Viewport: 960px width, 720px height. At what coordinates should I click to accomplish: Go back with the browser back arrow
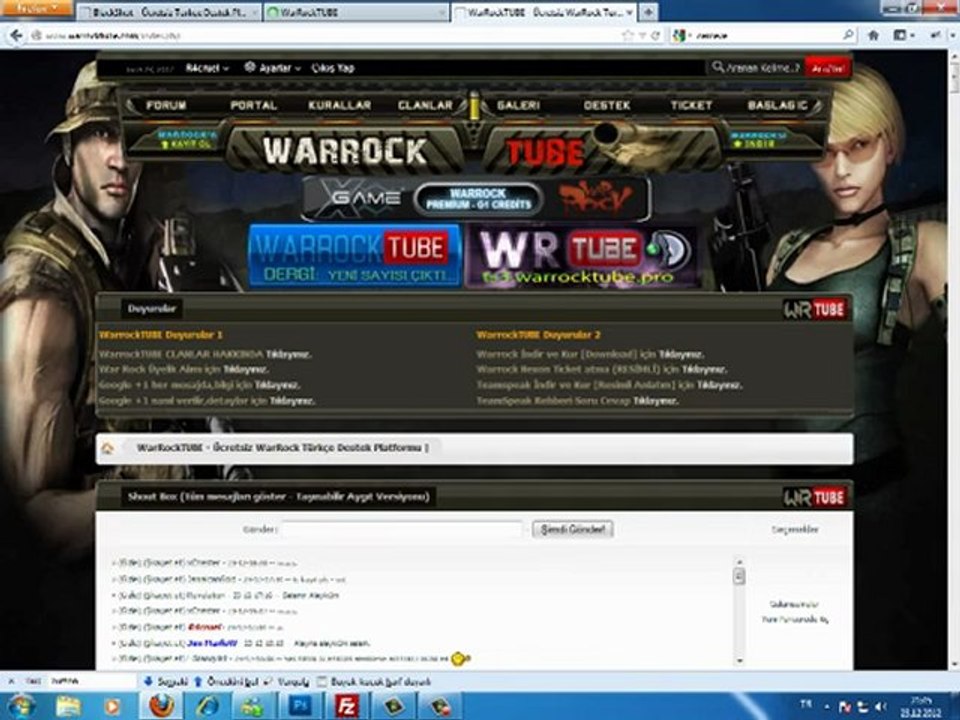pos(17,36)
